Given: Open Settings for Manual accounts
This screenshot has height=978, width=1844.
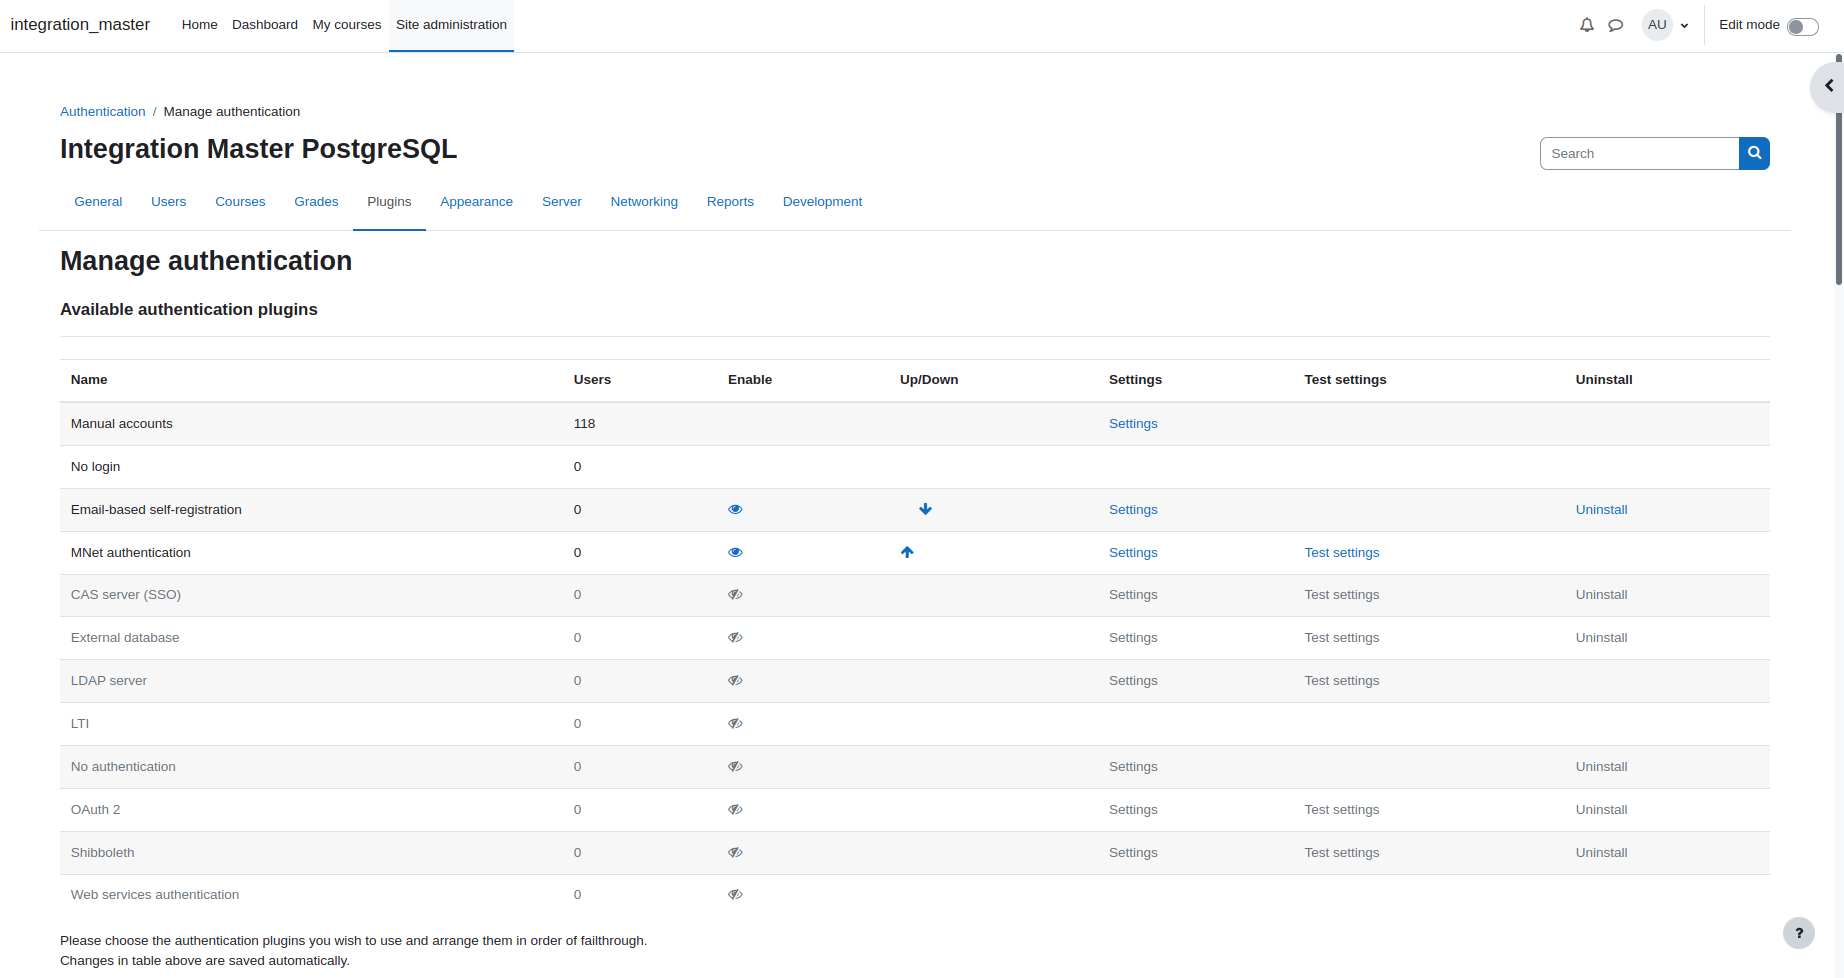Looking at the screenshot, I should (x=1133, y=424).
